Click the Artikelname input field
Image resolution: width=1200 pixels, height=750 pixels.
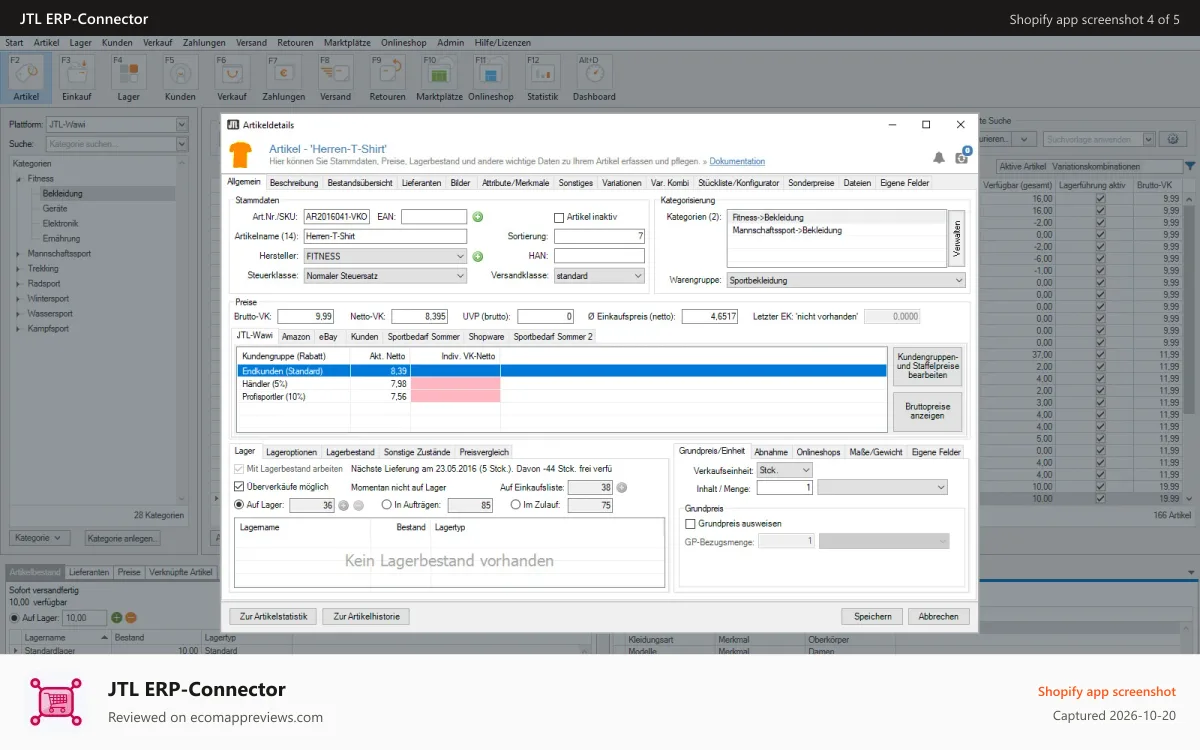pos(385,237)
